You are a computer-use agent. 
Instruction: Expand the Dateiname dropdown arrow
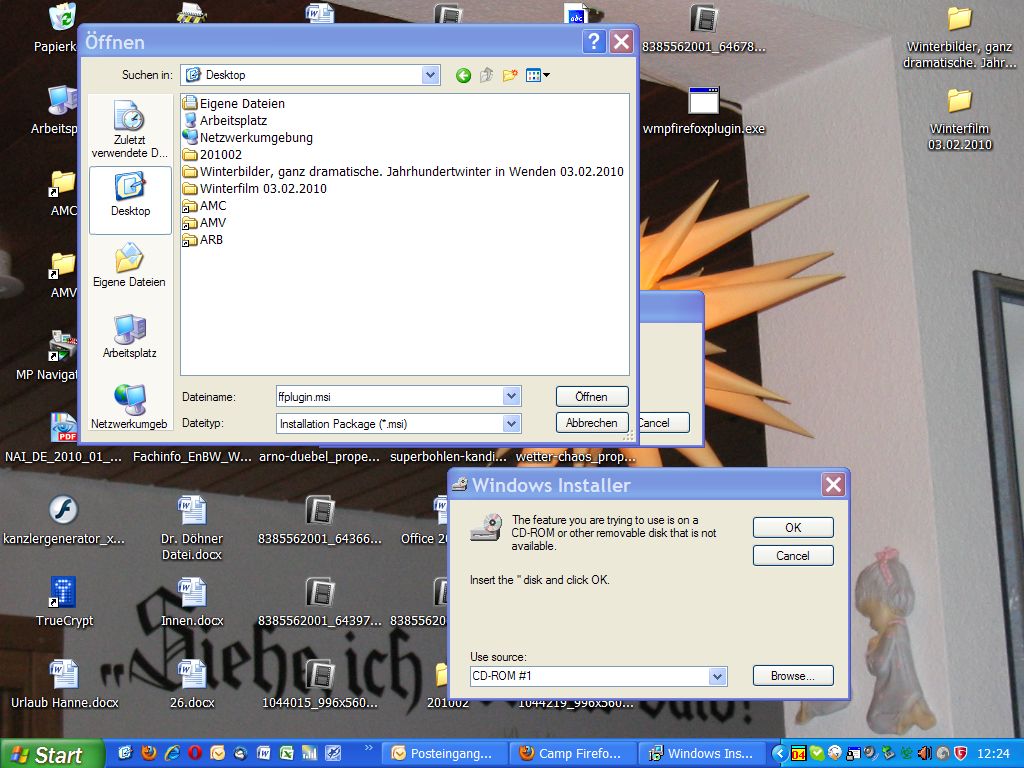click(511, 396)
